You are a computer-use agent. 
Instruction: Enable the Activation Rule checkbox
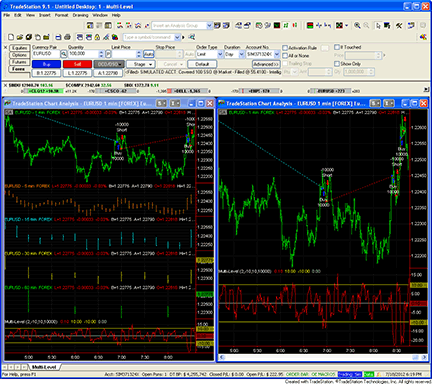(x=285, y=48)
